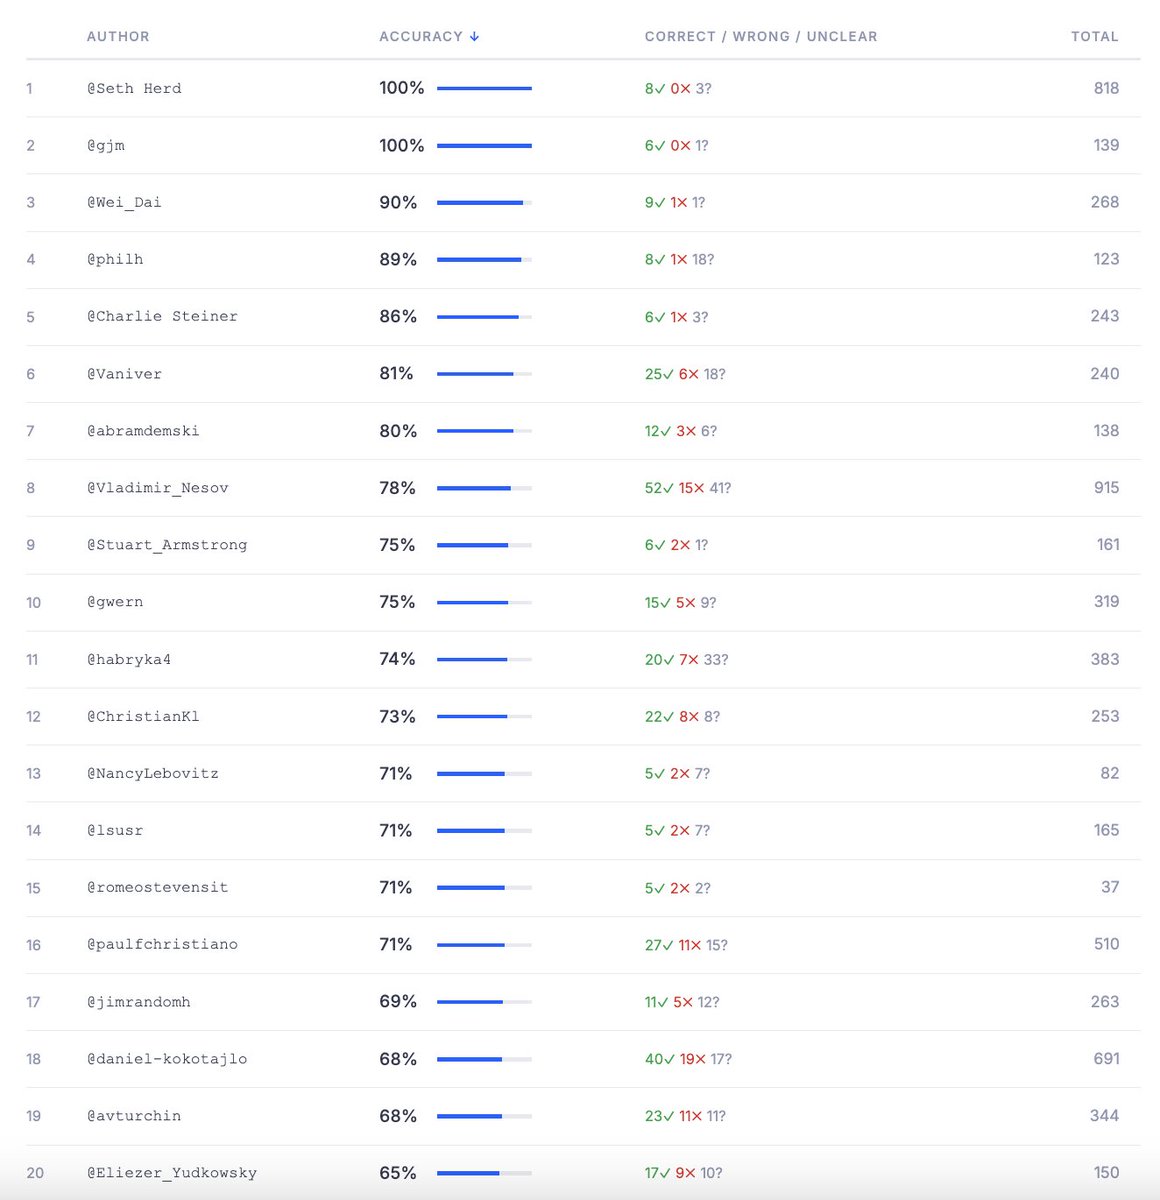This screenshot has height=1200, width=1160.
Task: Select @abramdemski author name
Action: [x=143, y=431]
